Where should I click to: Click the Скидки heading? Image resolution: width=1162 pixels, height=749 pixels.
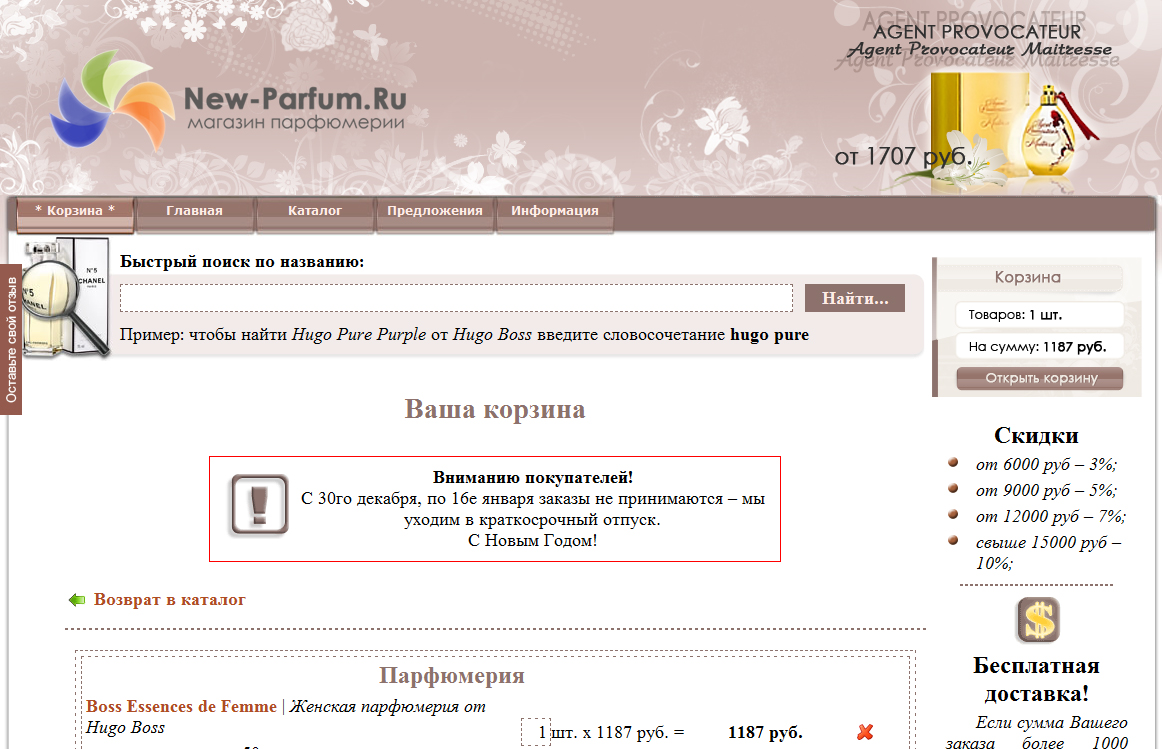pos(1036,436)
